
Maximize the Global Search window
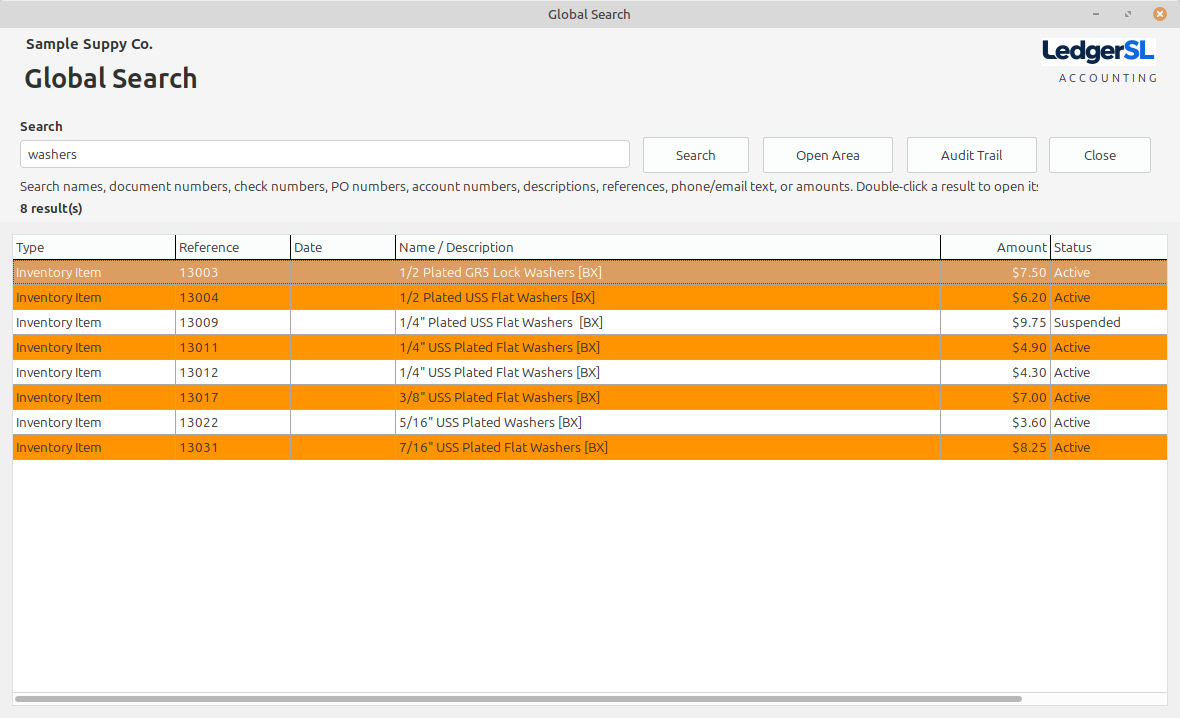pyautogui.click(x=1127, y=14)
